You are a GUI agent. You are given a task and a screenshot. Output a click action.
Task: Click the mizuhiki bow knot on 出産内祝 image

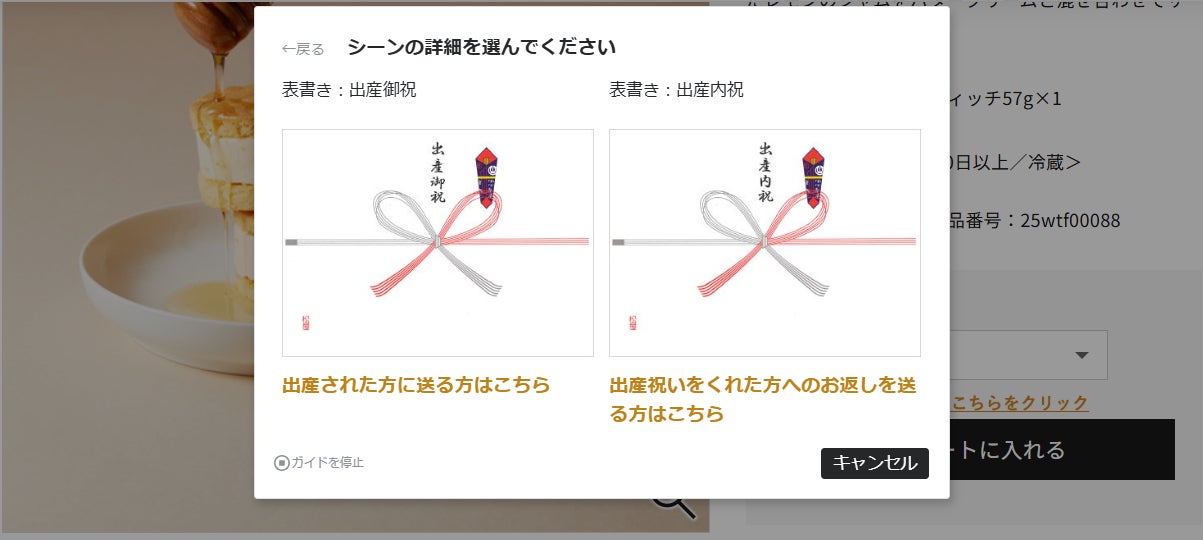(x=763, y=241)
